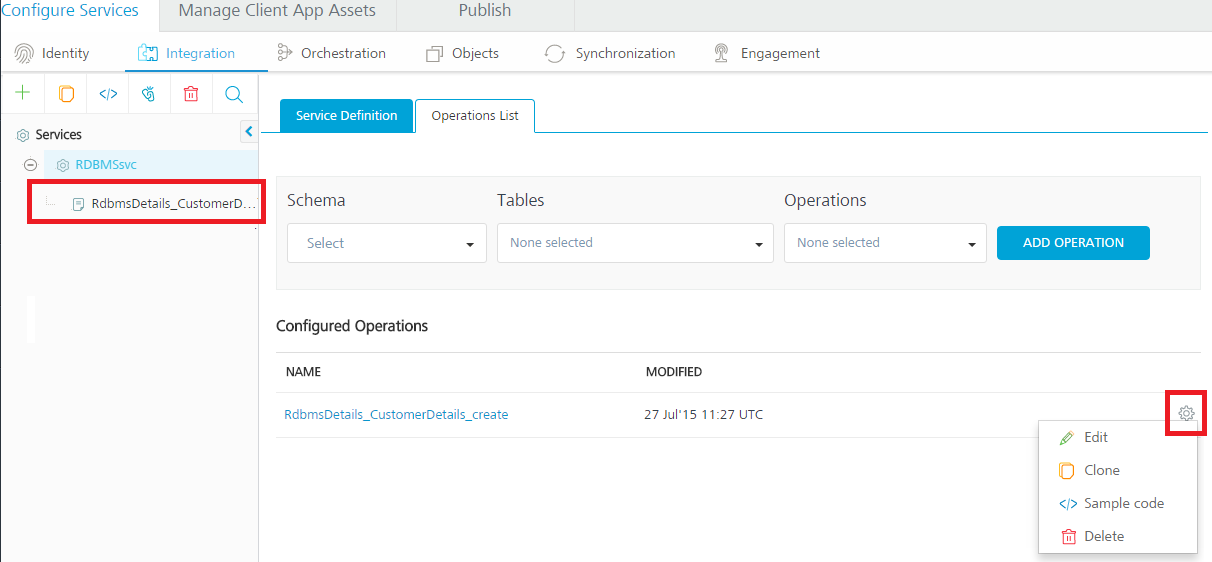Collapse the left services panel arrow
This screenshot has width=1212, height=562.
point(249,132)
